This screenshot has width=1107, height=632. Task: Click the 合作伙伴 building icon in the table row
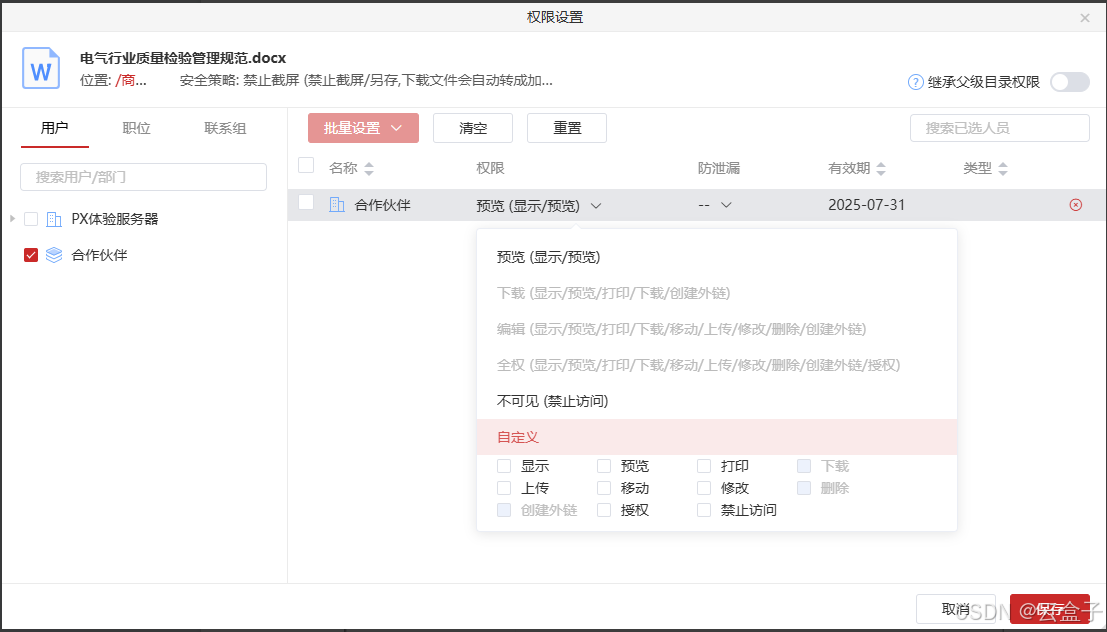[x=337, y=205]
